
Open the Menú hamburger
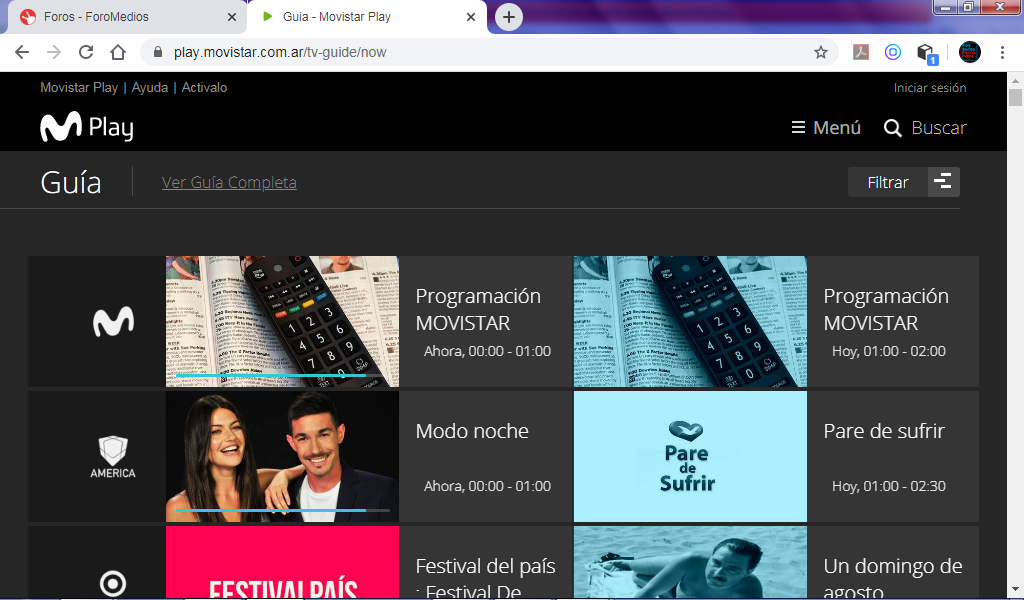click(826, 127)
